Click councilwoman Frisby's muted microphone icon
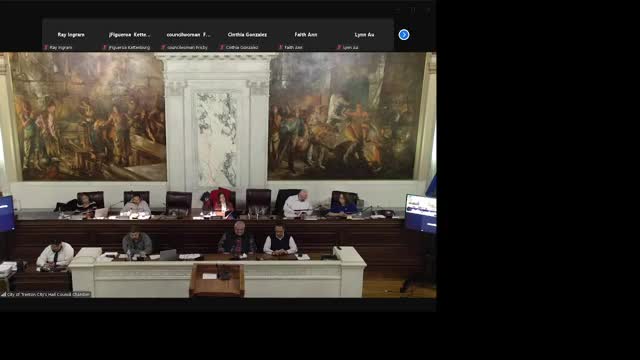The height and width of the screenshot is (360, 640). [x=163, y=47]
